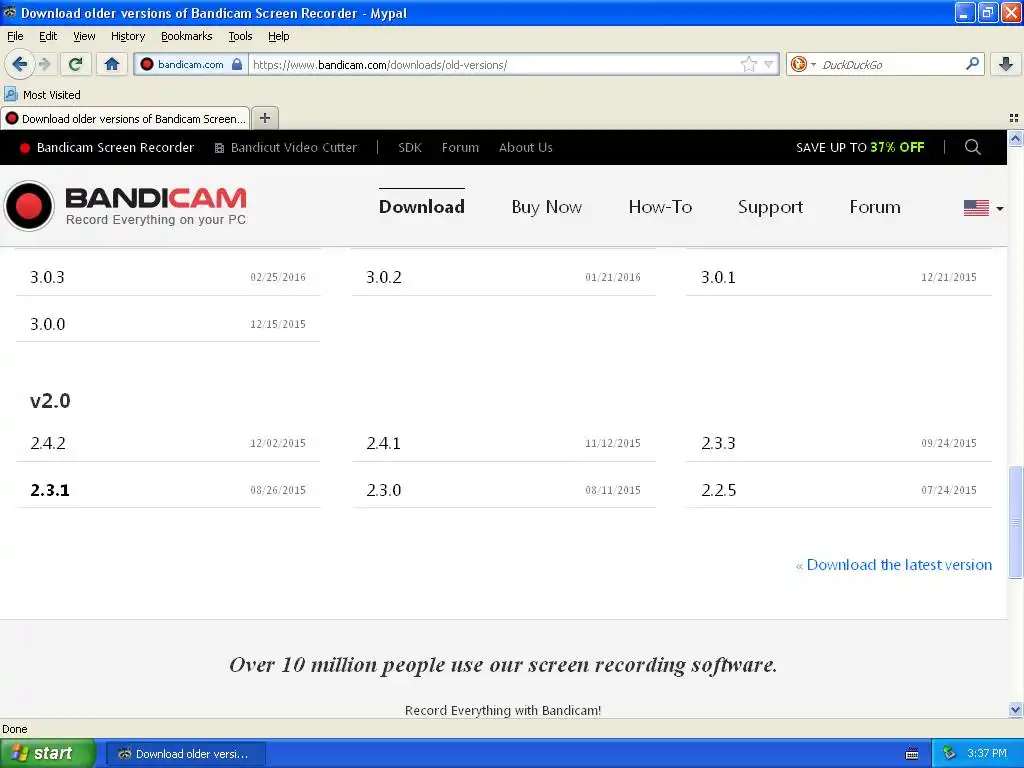1024x768 pixels.
Task: Open Bandicut Video Cutter link
Action: [286, 148]
